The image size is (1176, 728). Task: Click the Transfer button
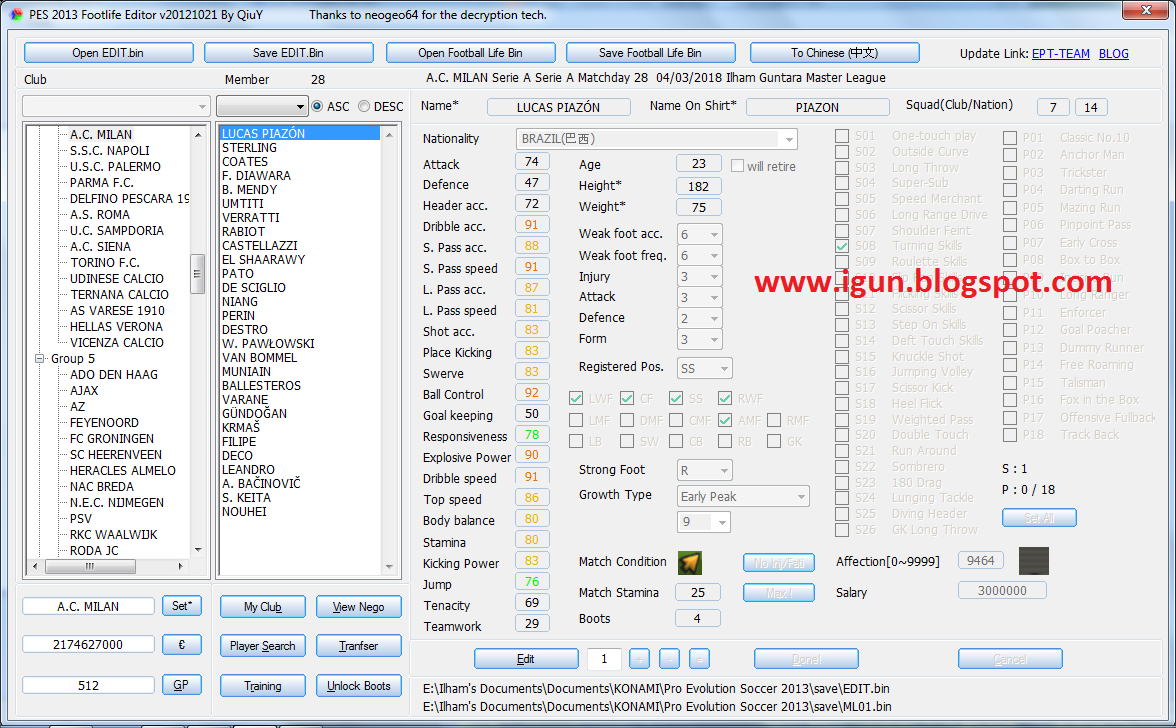358,646
